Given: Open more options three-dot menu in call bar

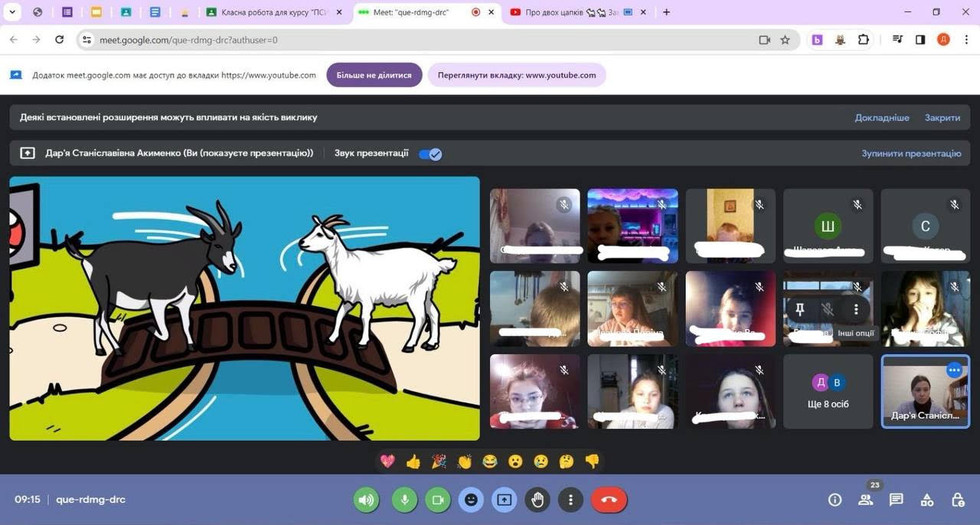Looking at the screenshot, I should (570, 500).
